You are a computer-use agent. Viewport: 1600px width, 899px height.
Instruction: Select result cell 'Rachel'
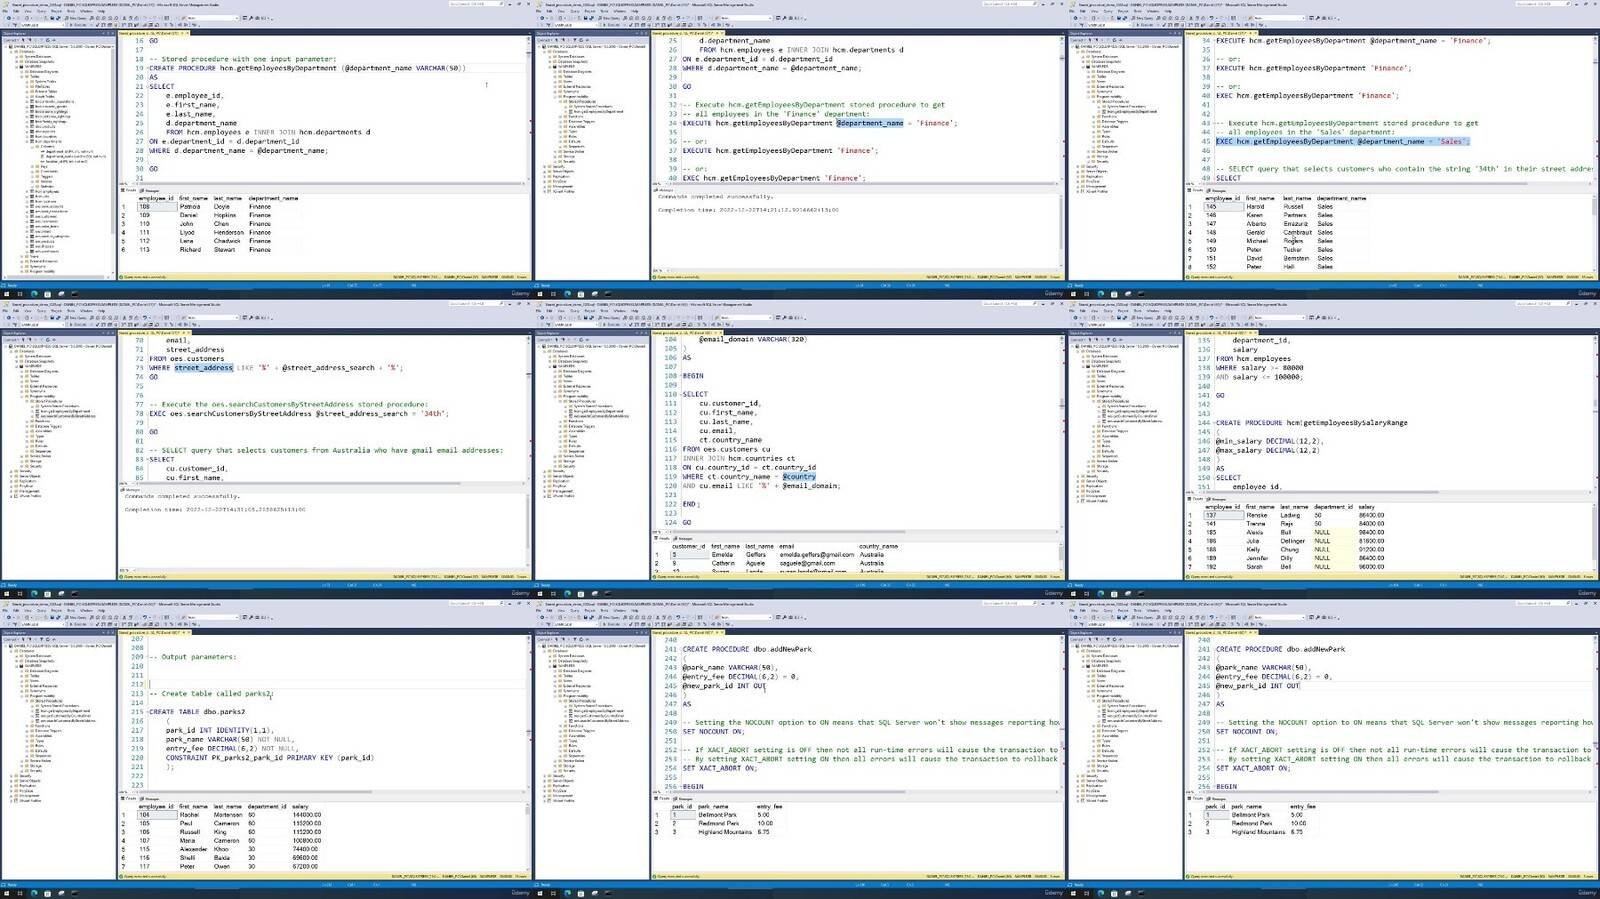[x=189, y=815]
